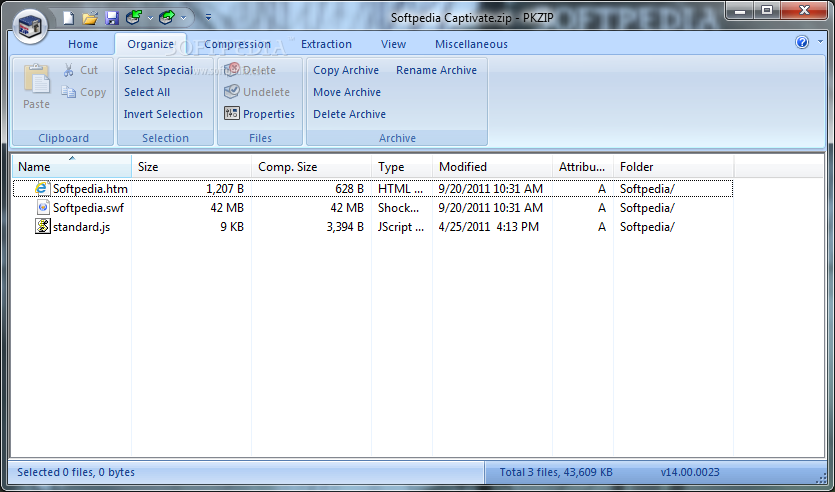Click the 628 B compressed size cell

click(x=350, y=188)
